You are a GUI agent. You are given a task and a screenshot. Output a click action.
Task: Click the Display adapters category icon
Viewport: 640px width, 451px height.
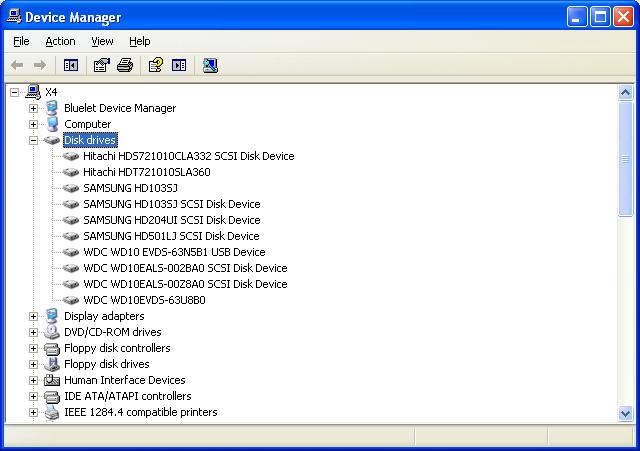pyautogui.click(x=52, y=316)
